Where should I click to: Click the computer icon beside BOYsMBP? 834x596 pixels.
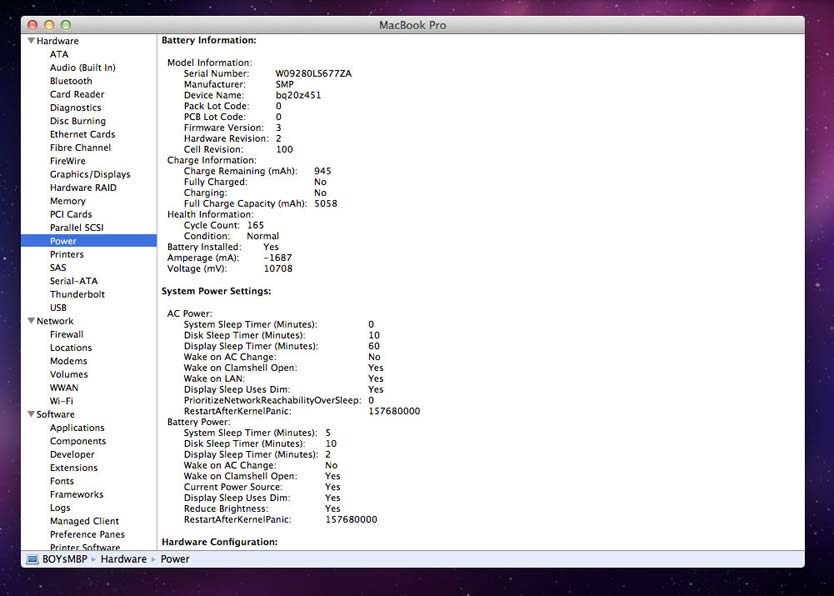coord(32,559)
